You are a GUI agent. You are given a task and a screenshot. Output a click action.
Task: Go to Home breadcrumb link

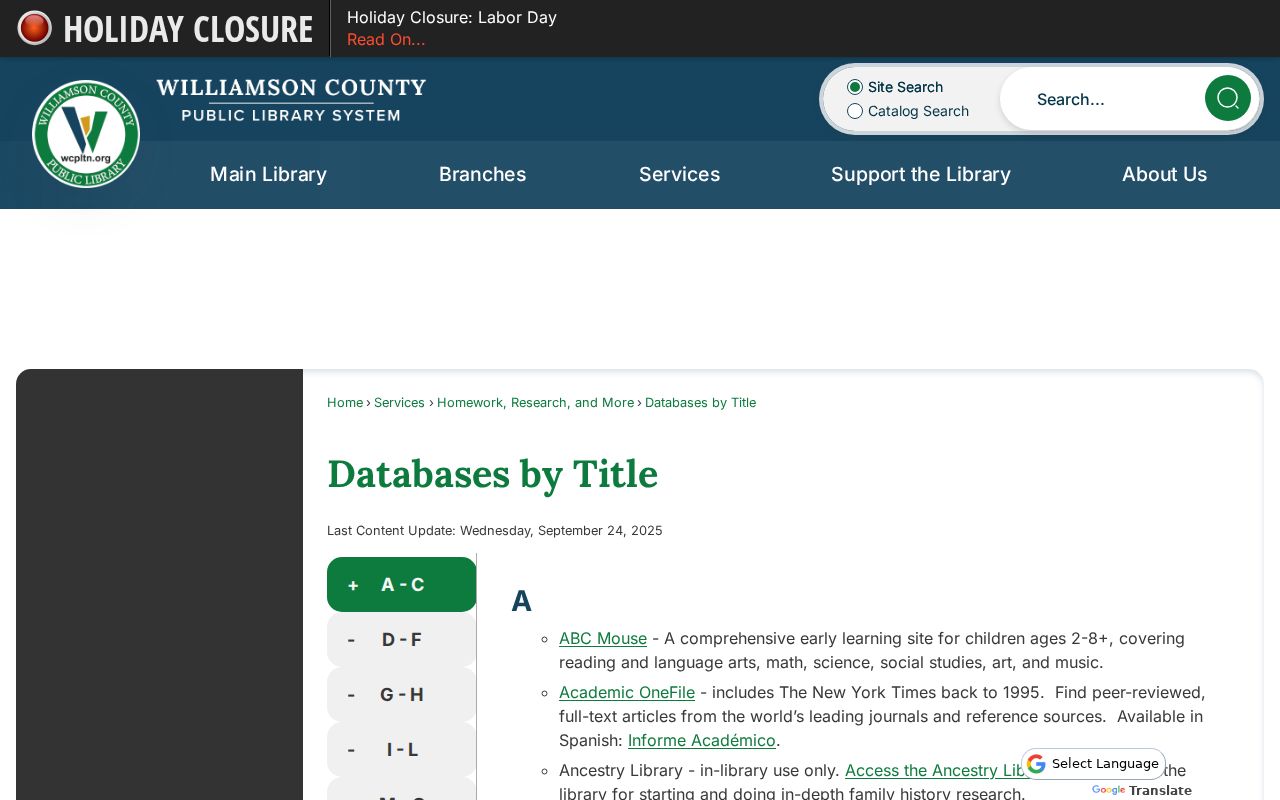click(345, 402)
